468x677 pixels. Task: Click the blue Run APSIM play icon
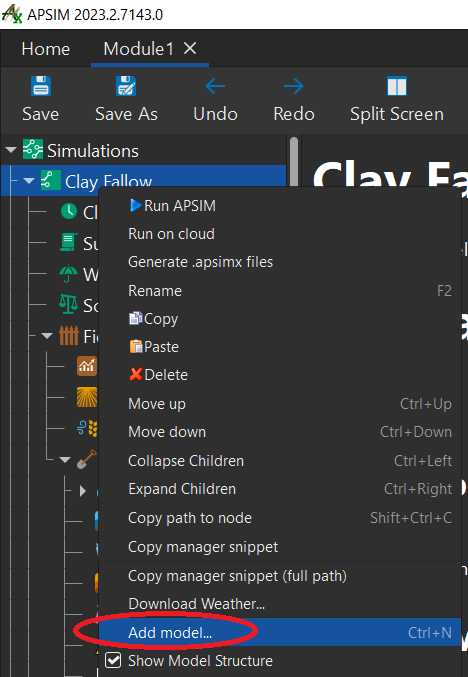tap(135, 206)
